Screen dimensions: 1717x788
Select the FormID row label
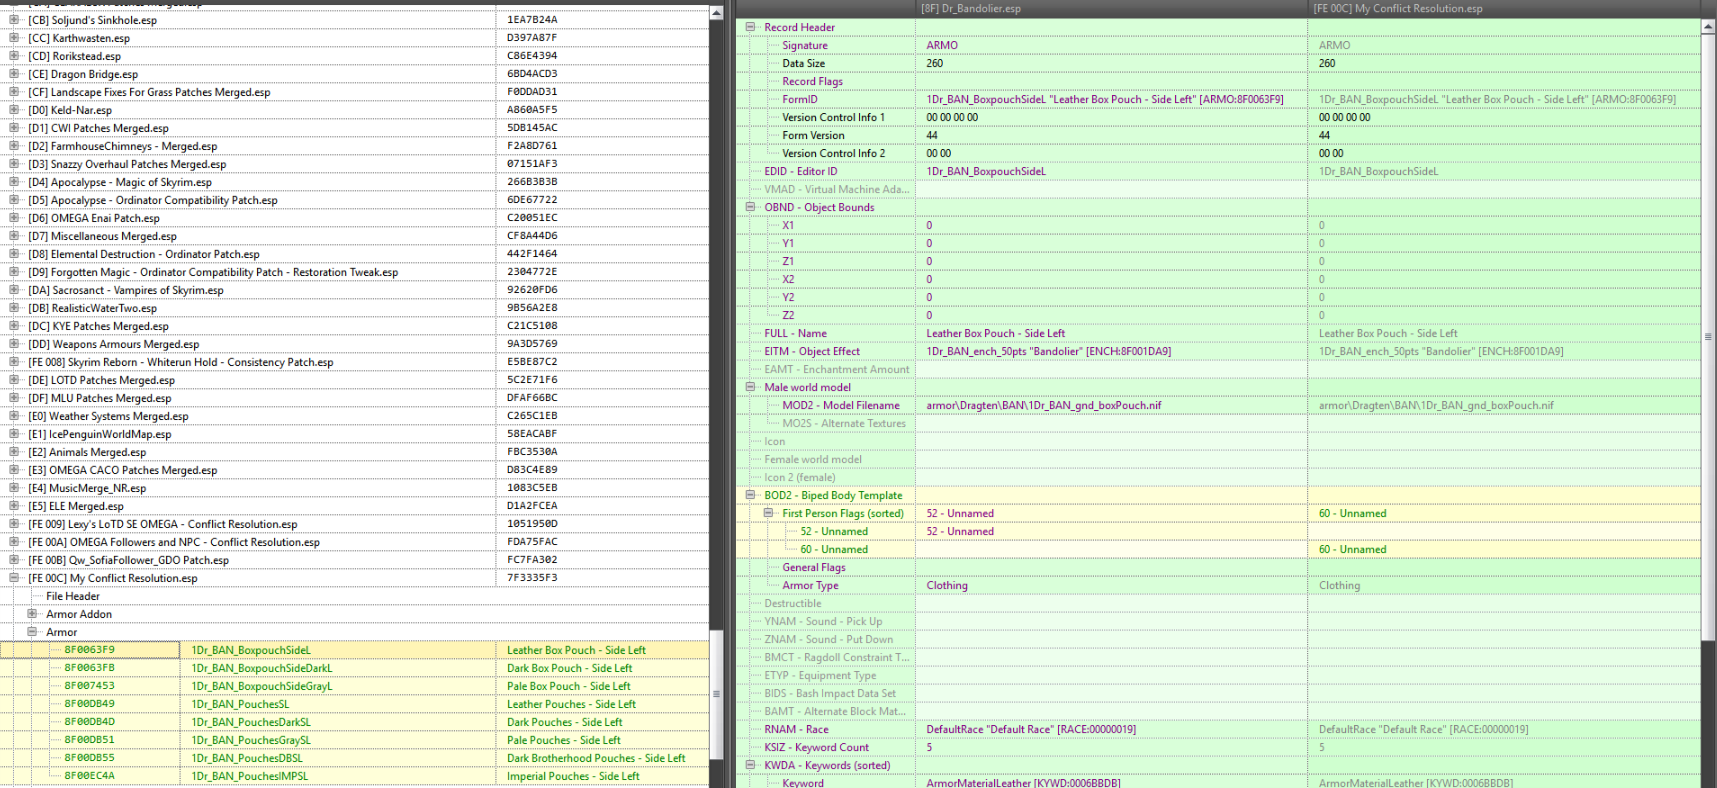tap(800, 99)
